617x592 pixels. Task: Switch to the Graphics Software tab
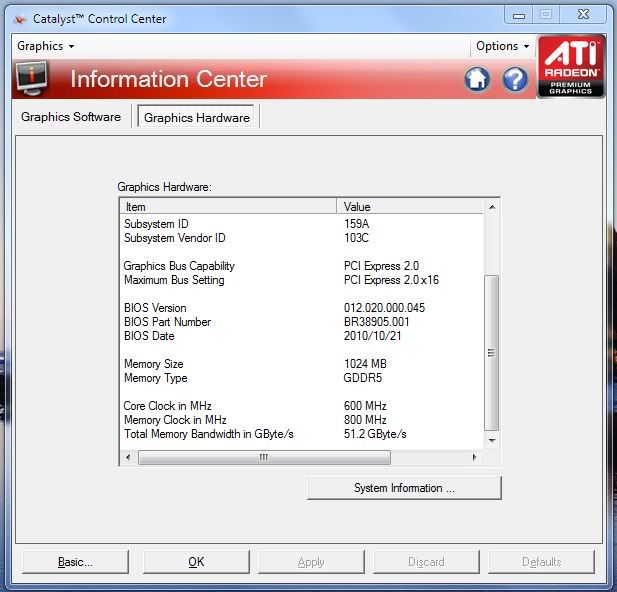[71, 117]
